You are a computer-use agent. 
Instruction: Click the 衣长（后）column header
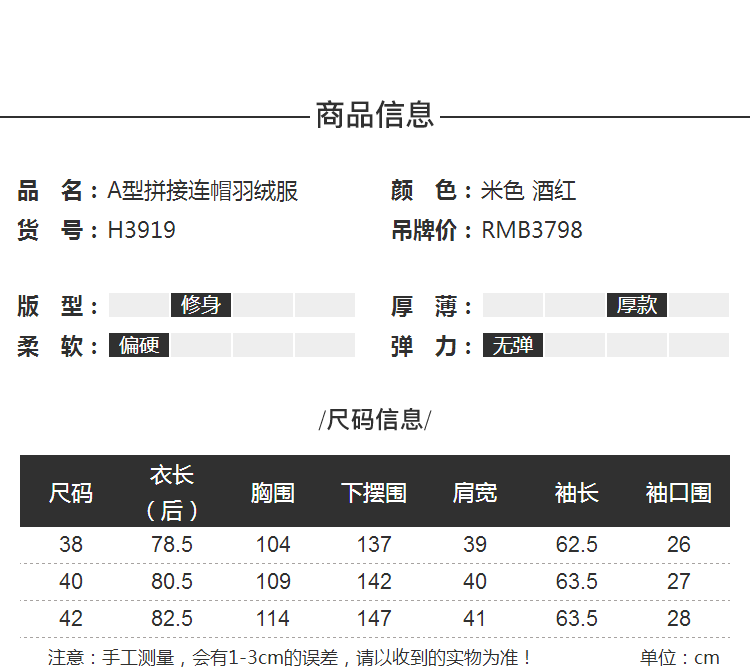tap(172, 493)
